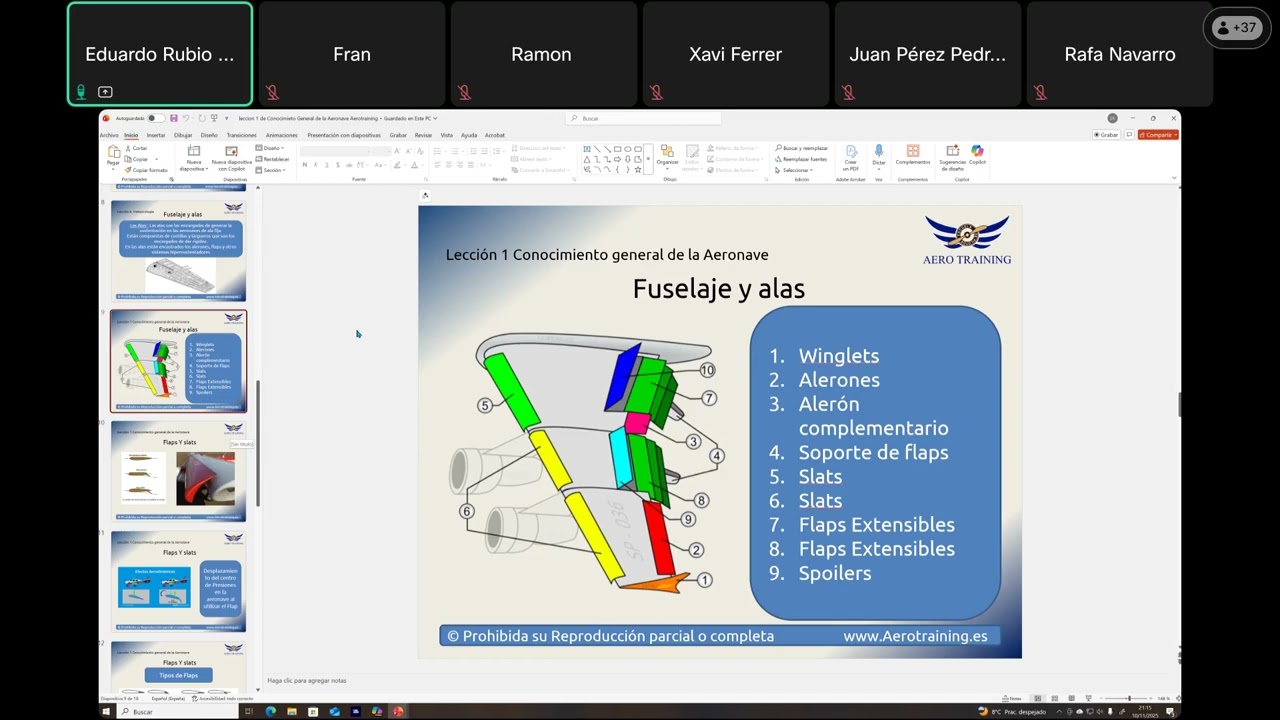Switch to normal view in status bar
This screenshot has height=720, width=1280.
pyautogui.click(x=1038, y=698)
